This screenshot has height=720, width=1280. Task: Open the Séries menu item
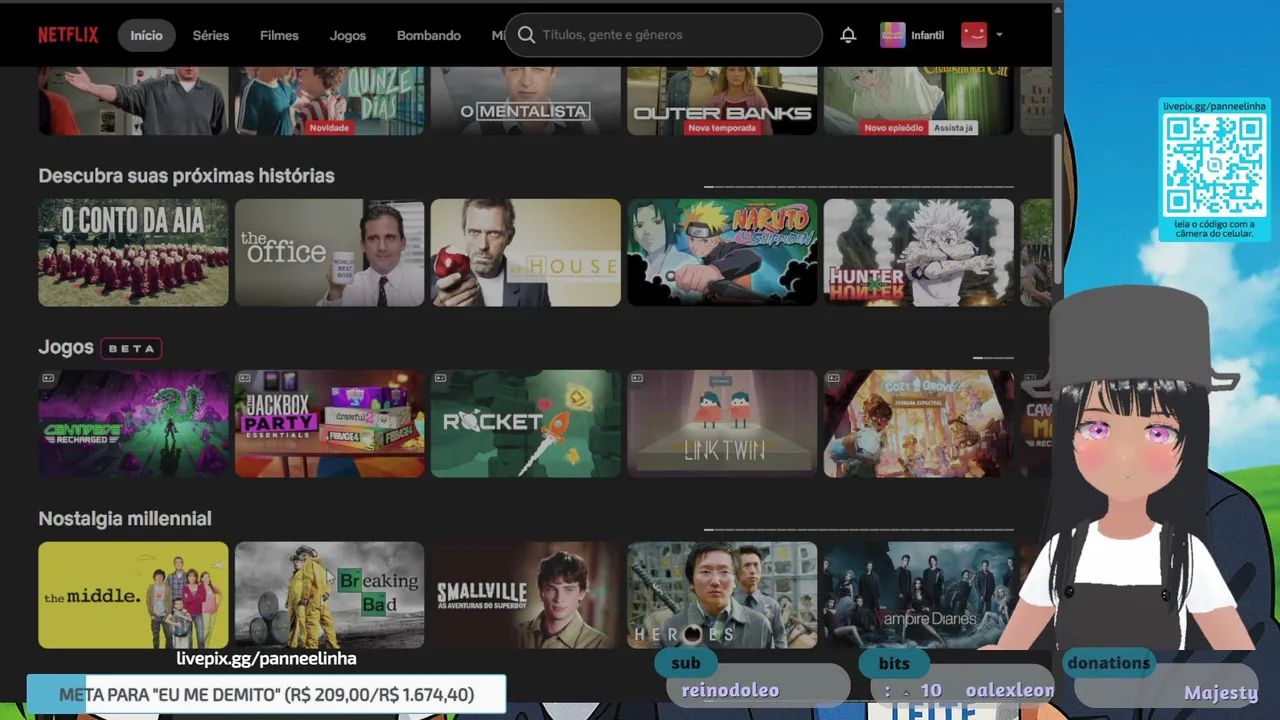[x=211, y=35]
